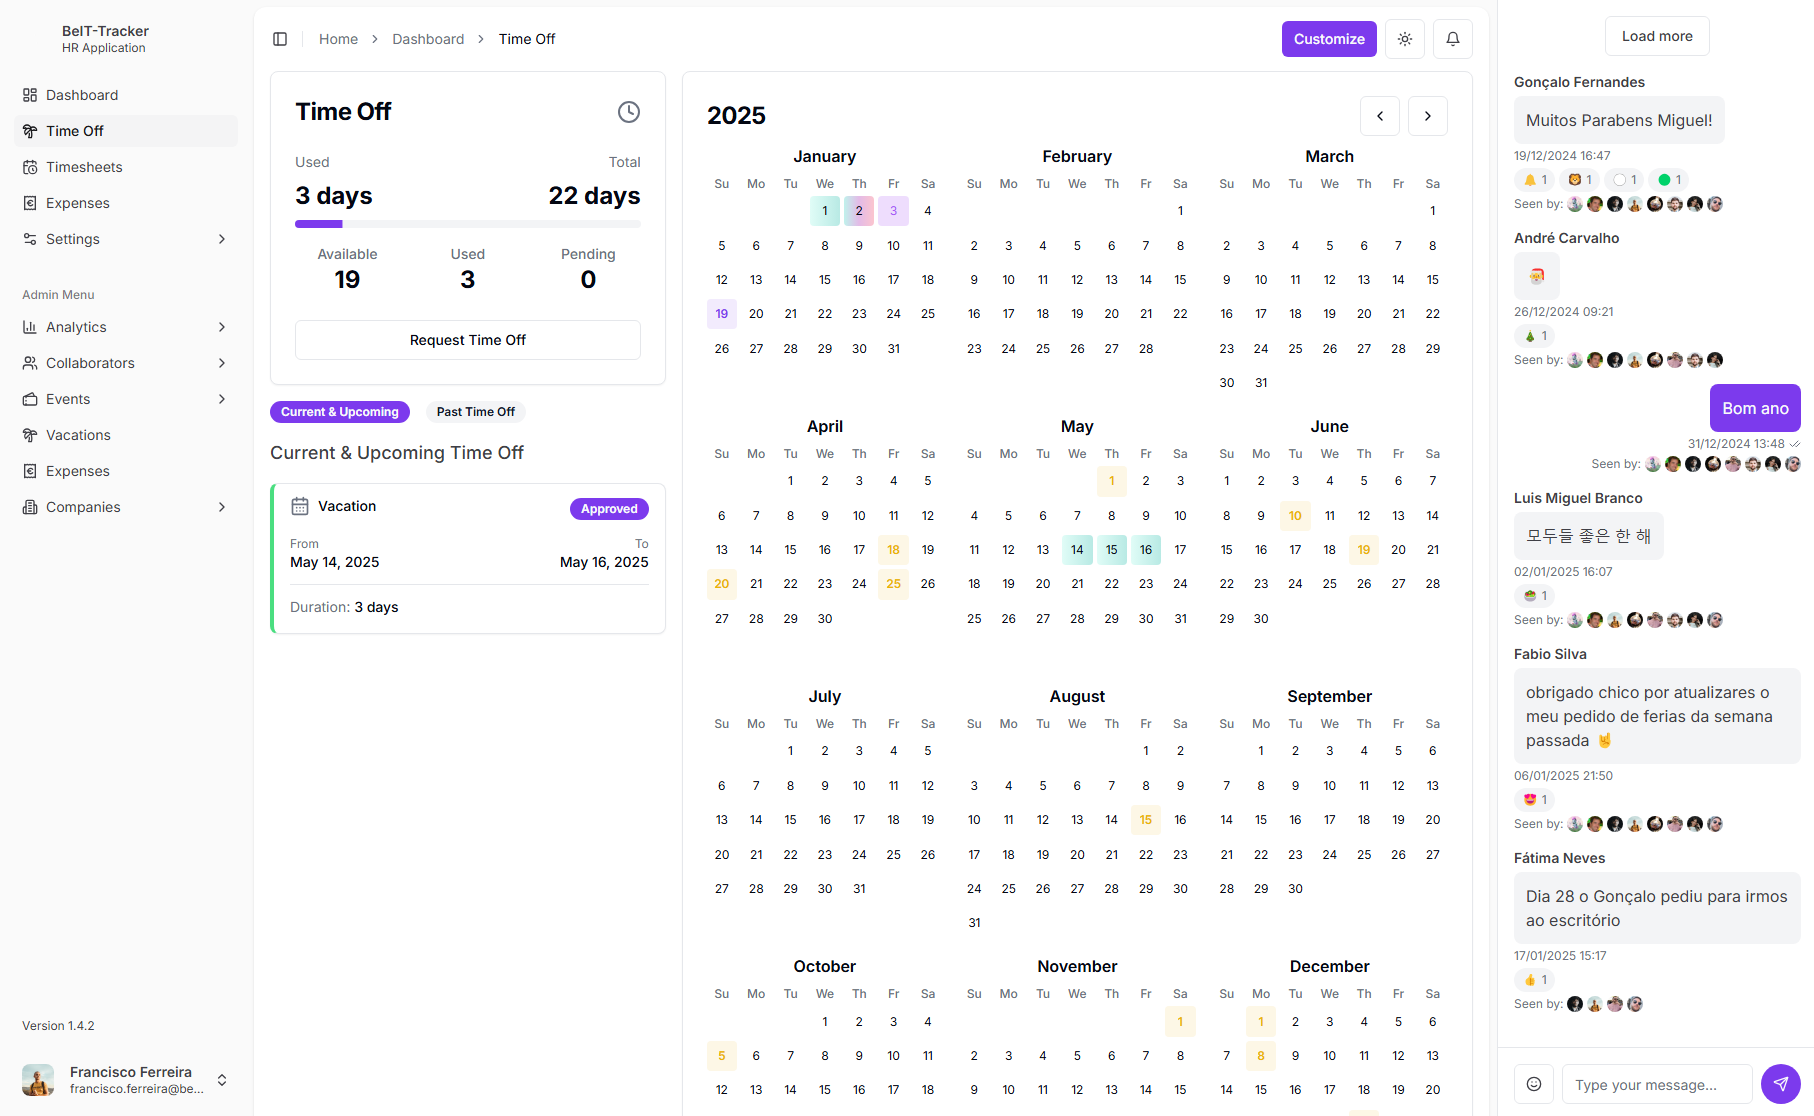Expand the Companies submenu chevron

tap(222, 507)
